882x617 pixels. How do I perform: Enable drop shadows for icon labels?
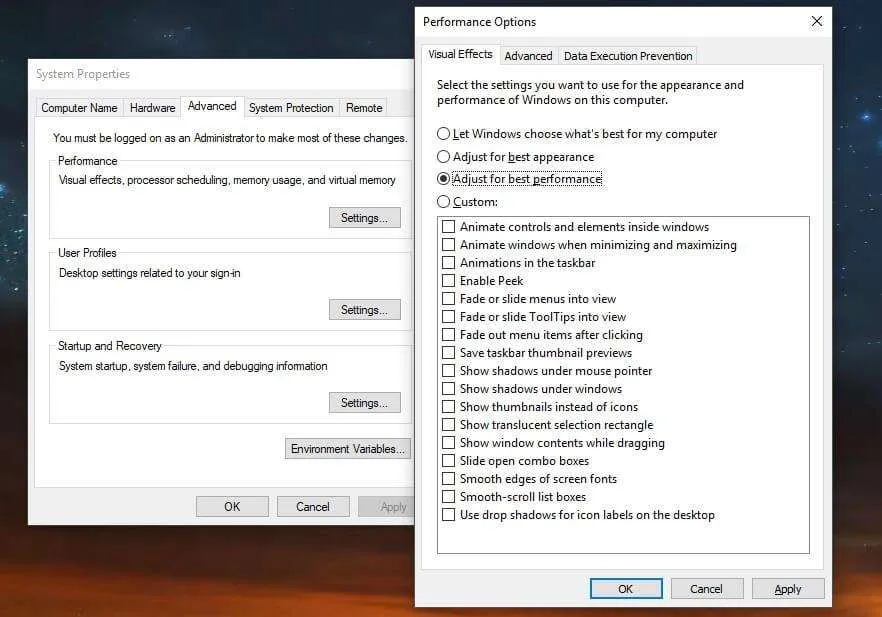click(x=448, y=515)
